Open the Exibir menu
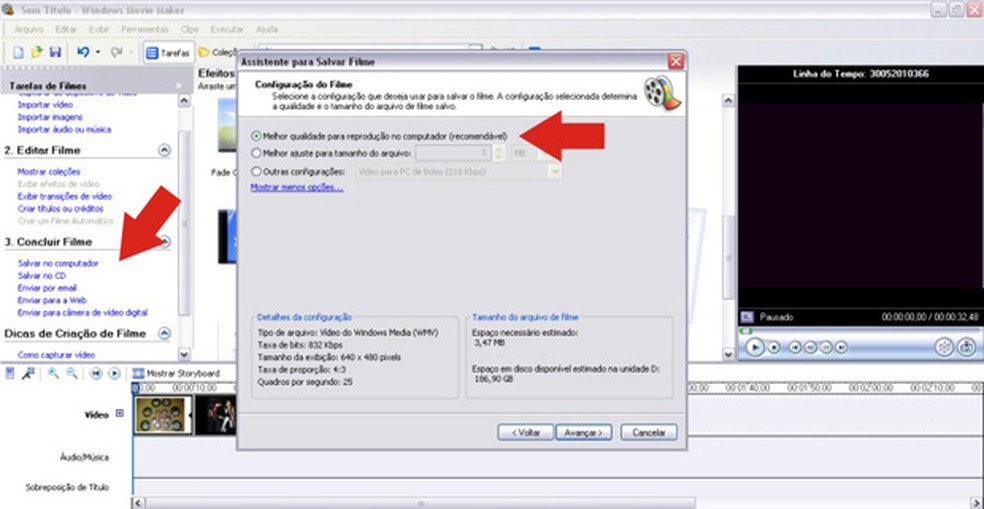This screenshot has width=984, height=509. pyautogui.click(x=99, y=29)
